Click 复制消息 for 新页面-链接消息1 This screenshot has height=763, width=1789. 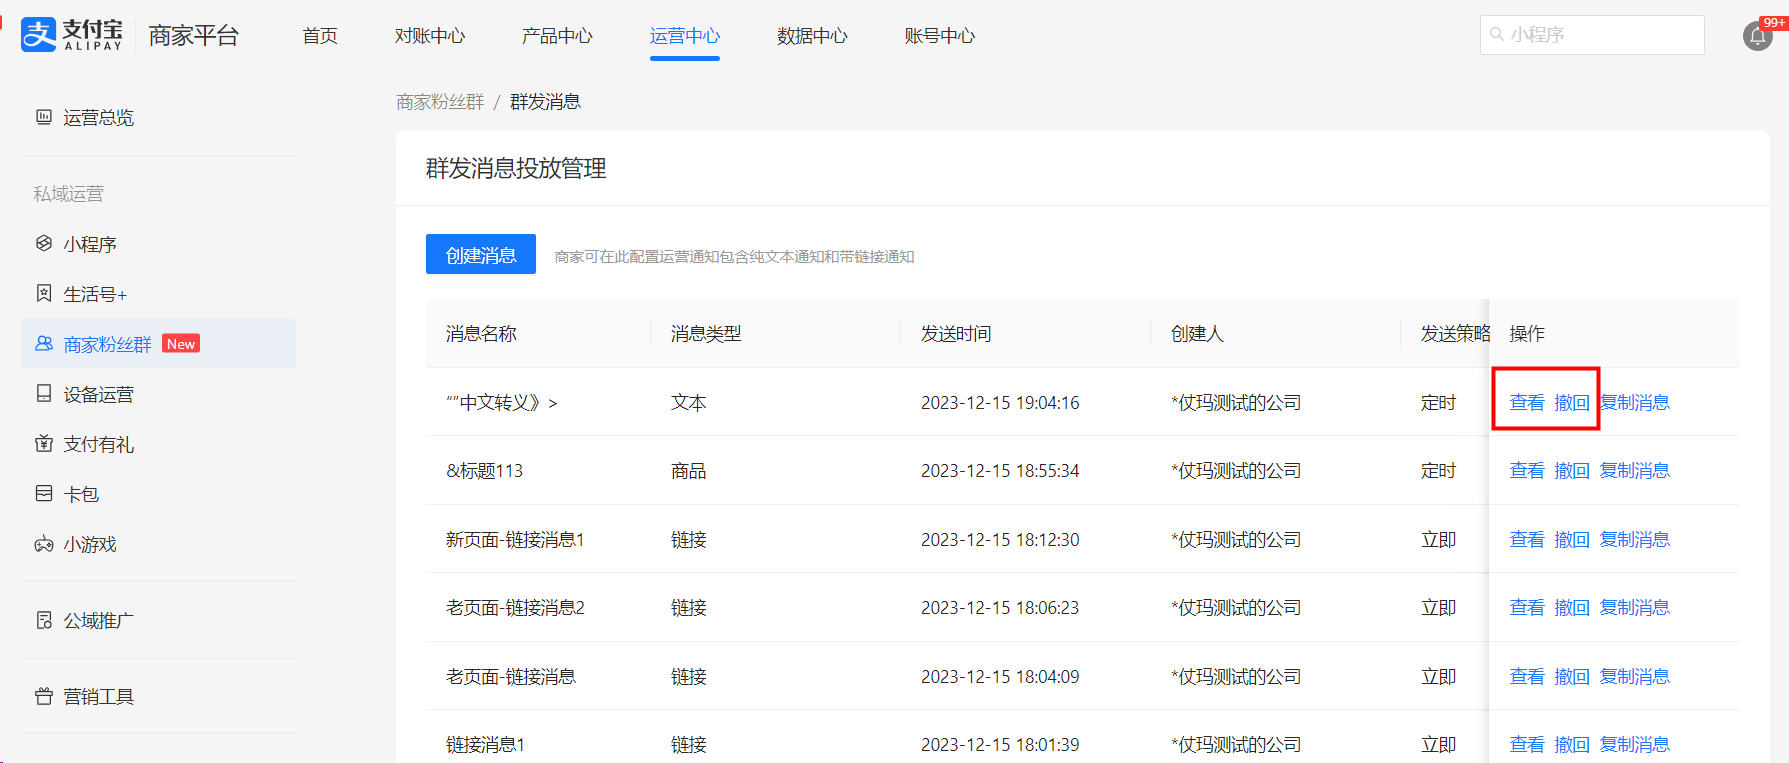(1635, 540)
